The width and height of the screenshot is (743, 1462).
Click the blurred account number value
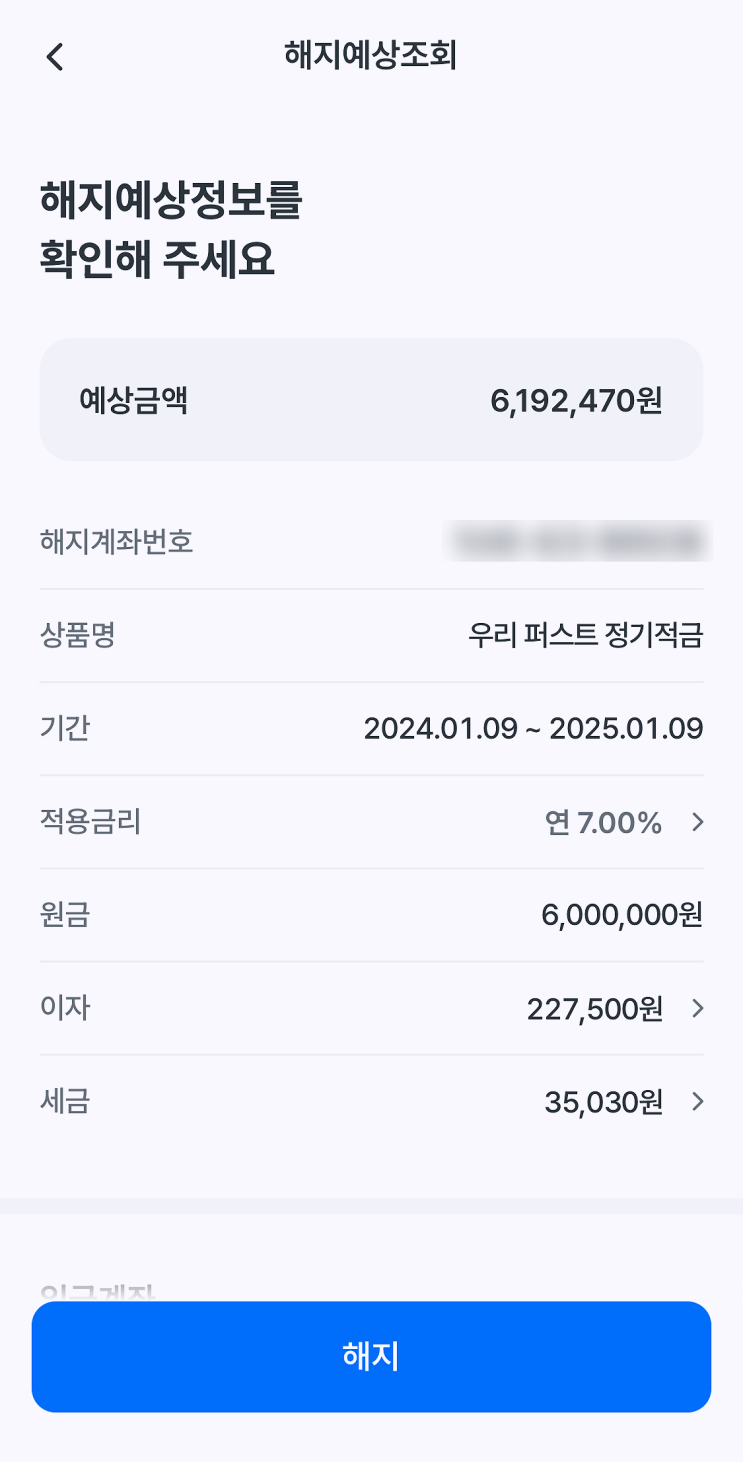pyautogui.click(x=577, y=542)
